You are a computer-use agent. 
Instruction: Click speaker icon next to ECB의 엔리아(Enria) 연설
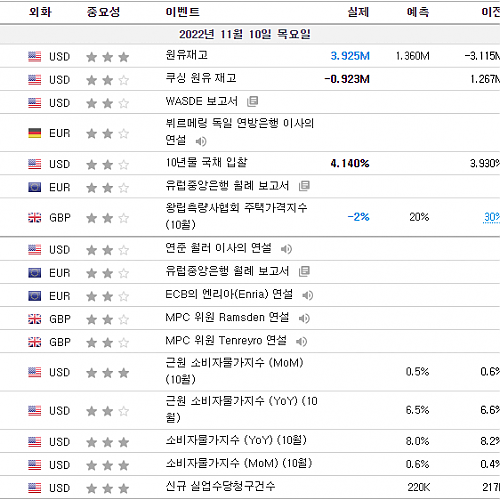coord(307,295)
